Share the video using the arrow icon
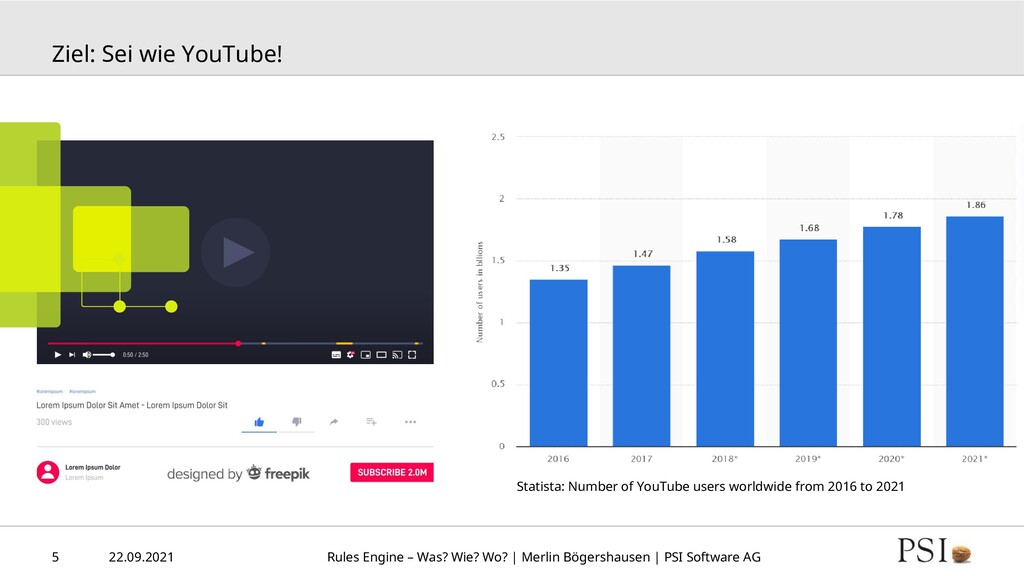 point(334,422)
